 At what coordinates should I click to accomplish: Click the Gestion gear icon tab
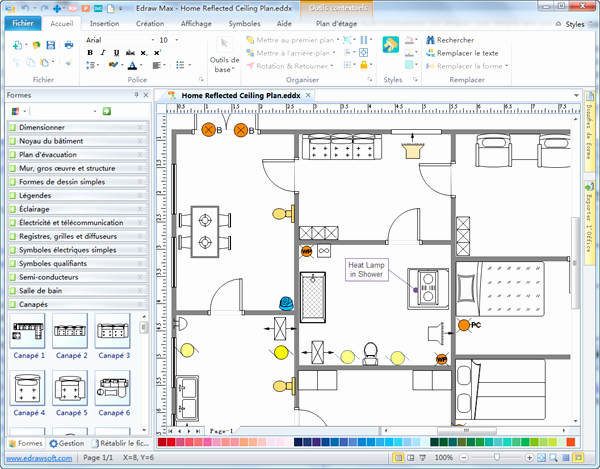tap(67, 443)
